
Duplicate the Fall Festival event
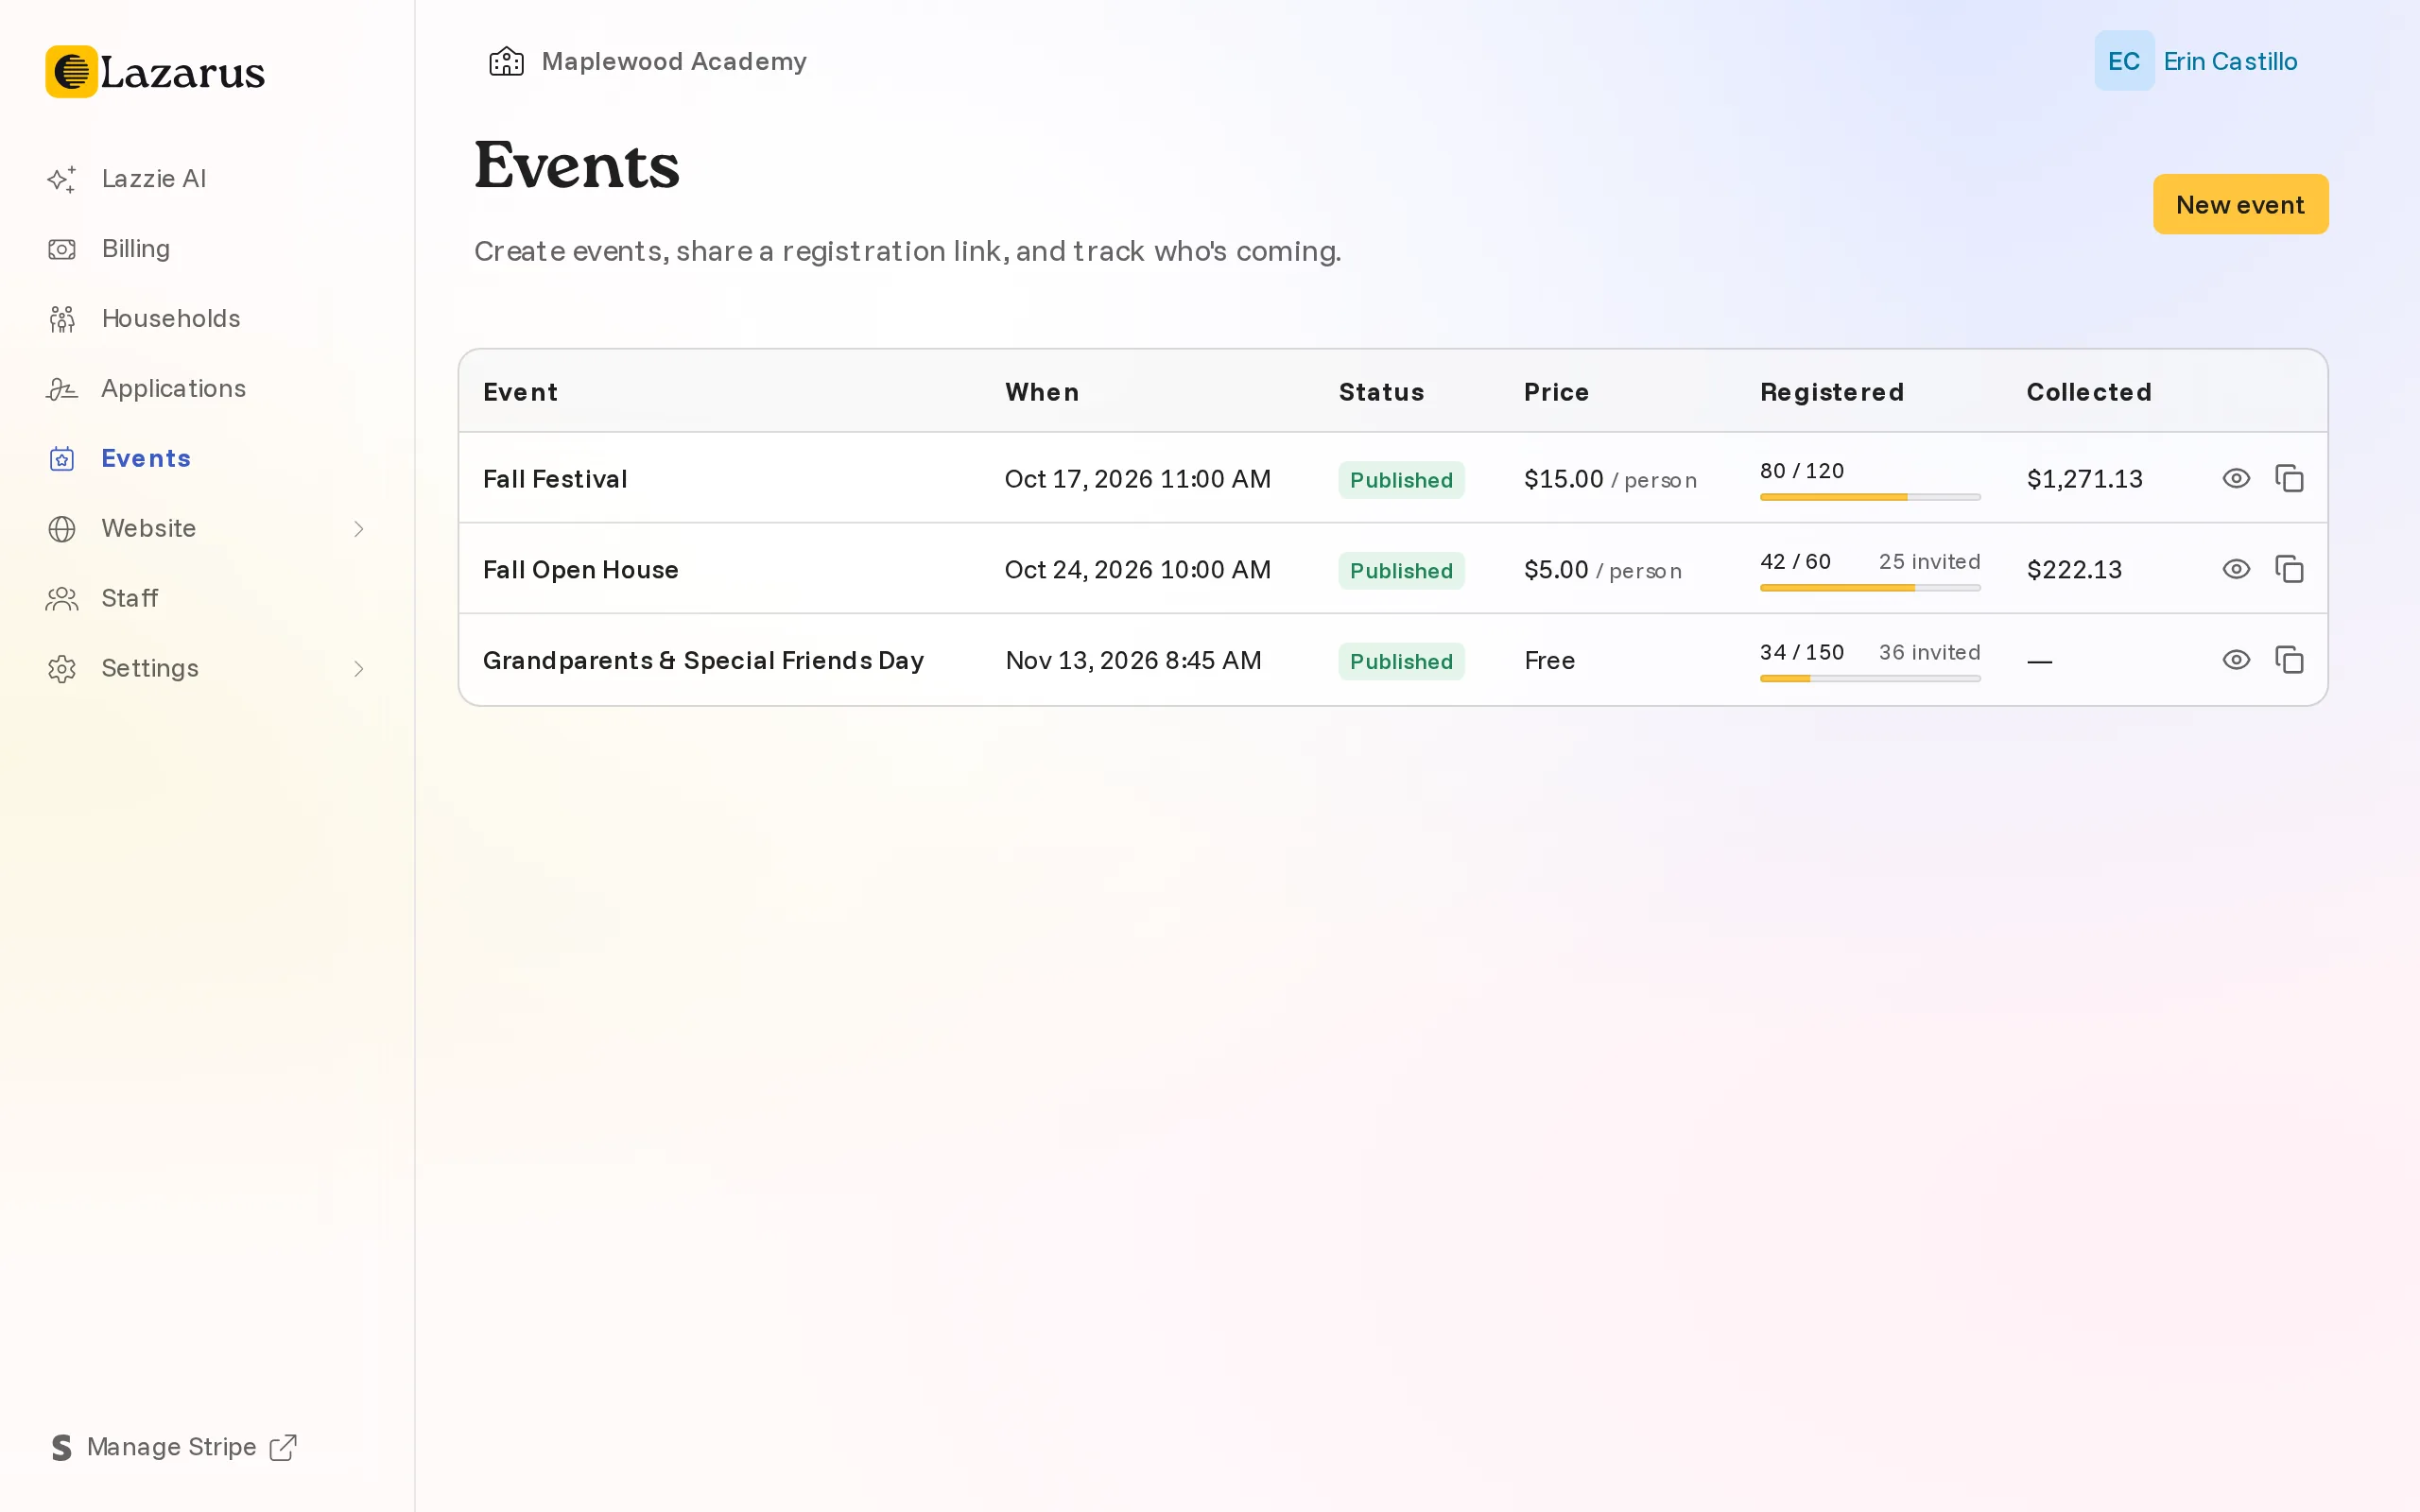click(x=2289, y=479)
